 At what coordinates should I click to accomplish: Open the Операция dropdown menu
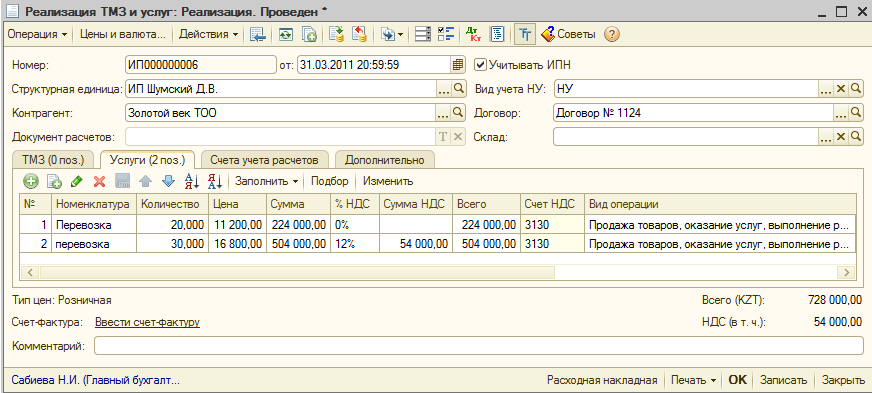coord(37,34)
